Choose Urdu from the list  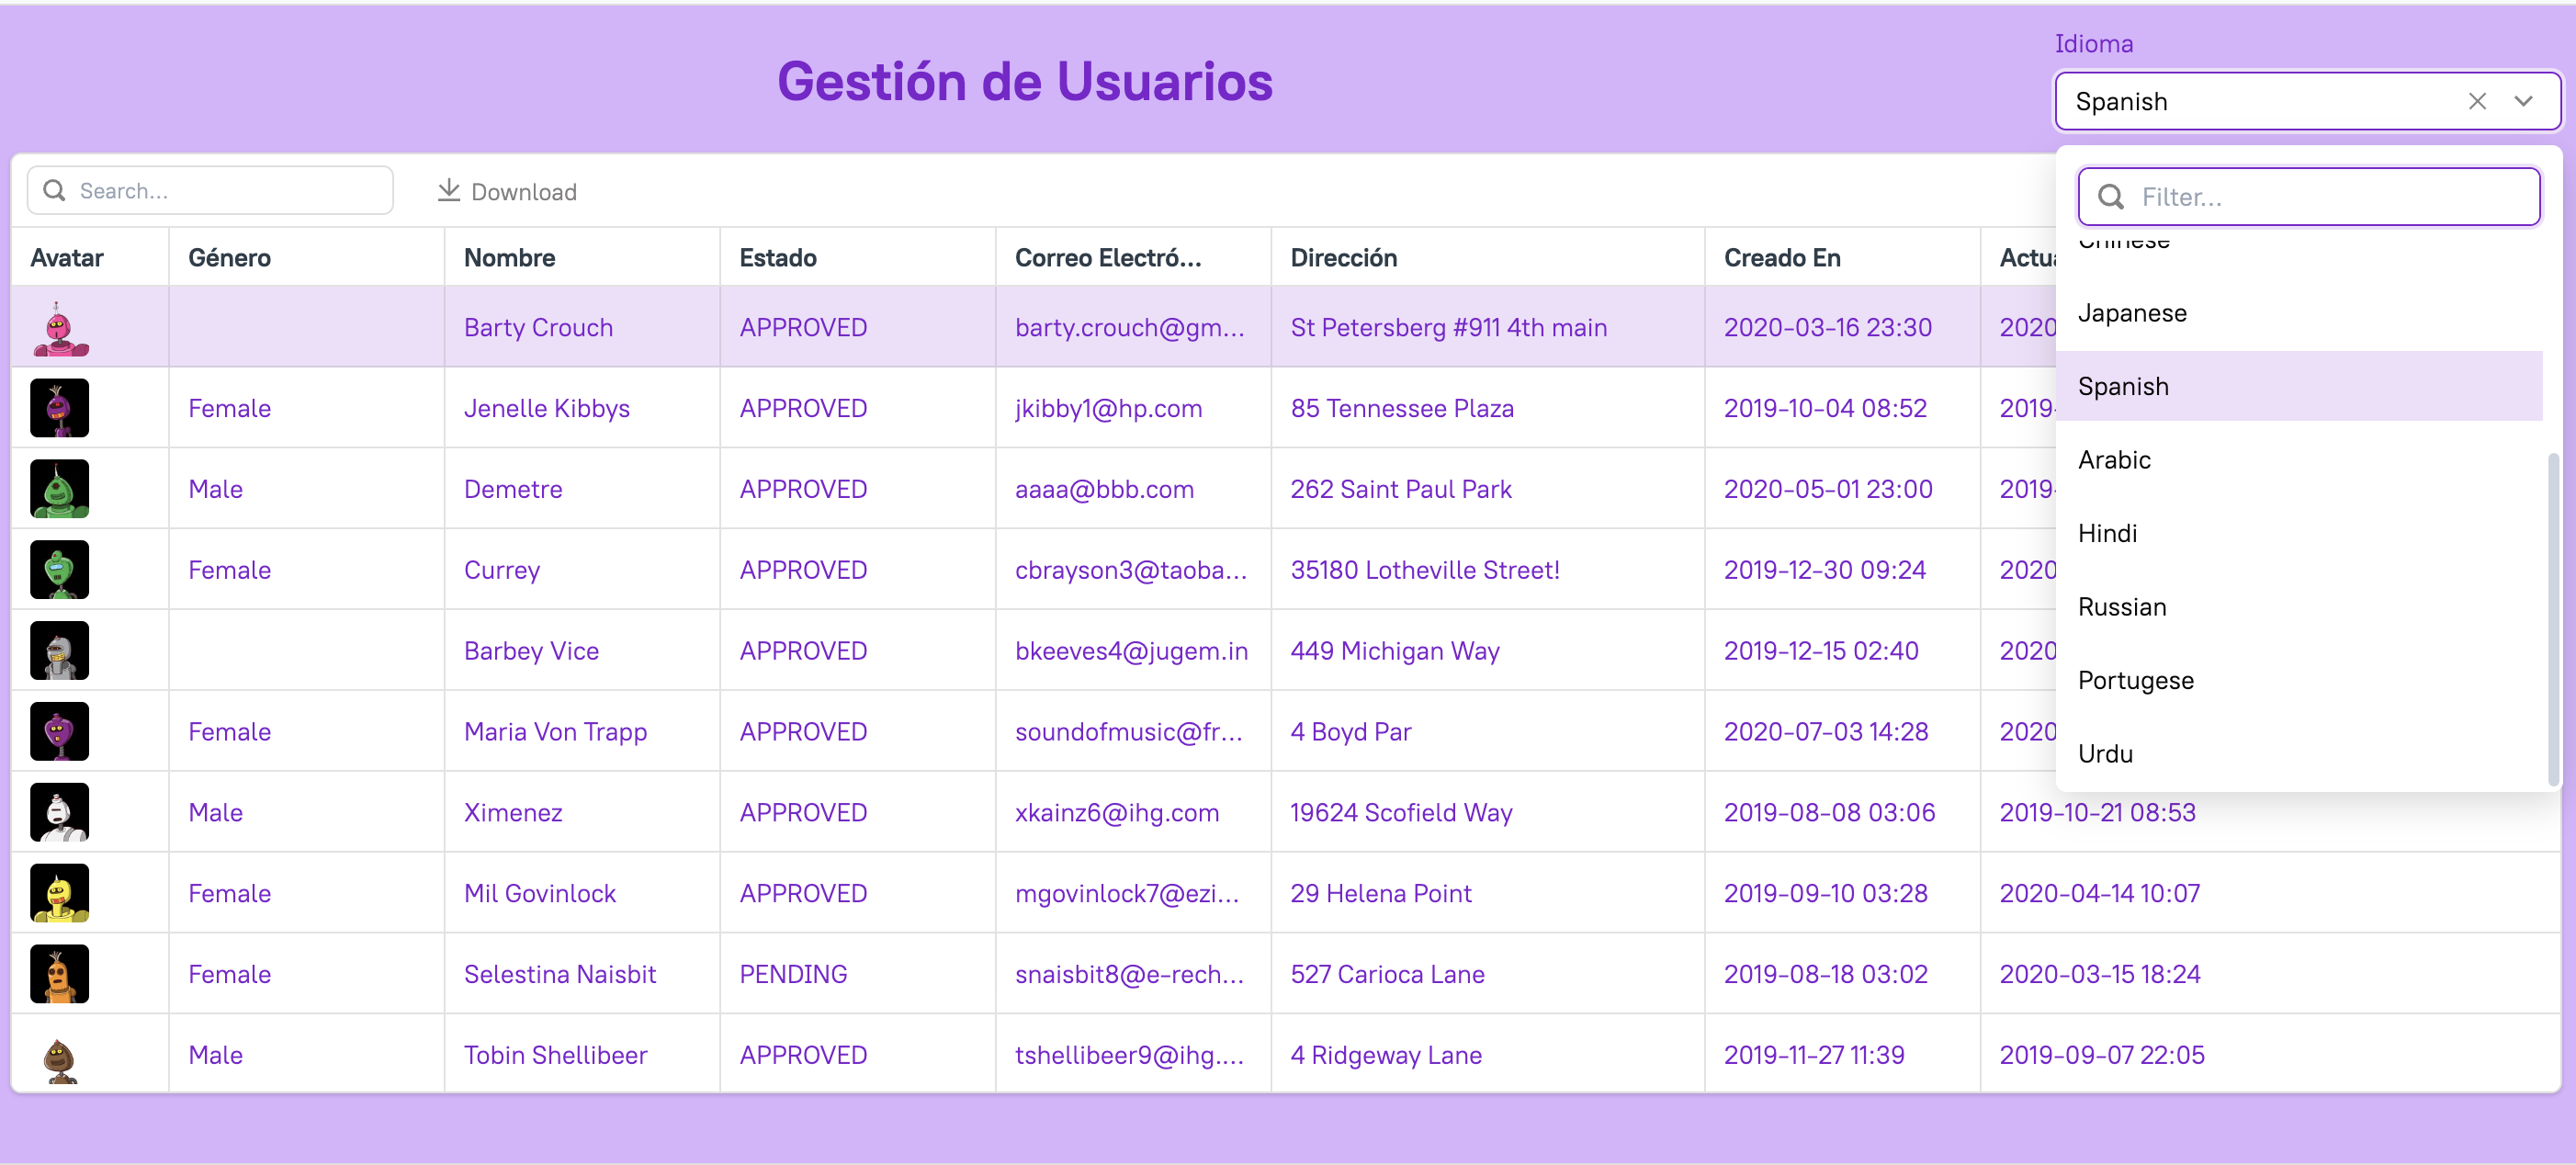[x=2105, y=754]
